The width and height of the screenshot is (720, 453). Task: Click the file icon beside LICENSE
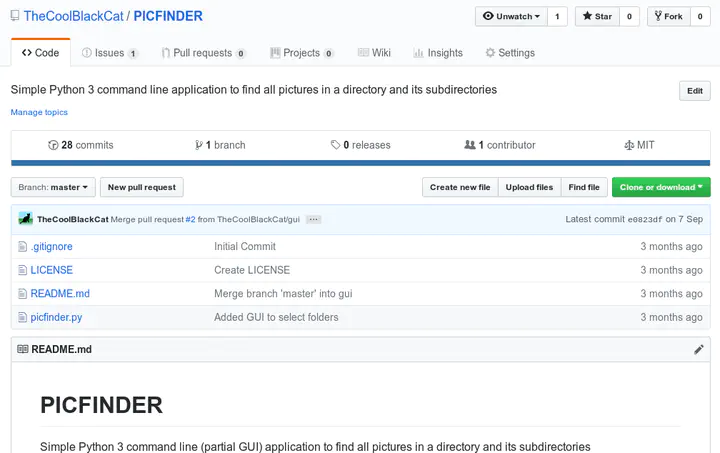[22, 270]
